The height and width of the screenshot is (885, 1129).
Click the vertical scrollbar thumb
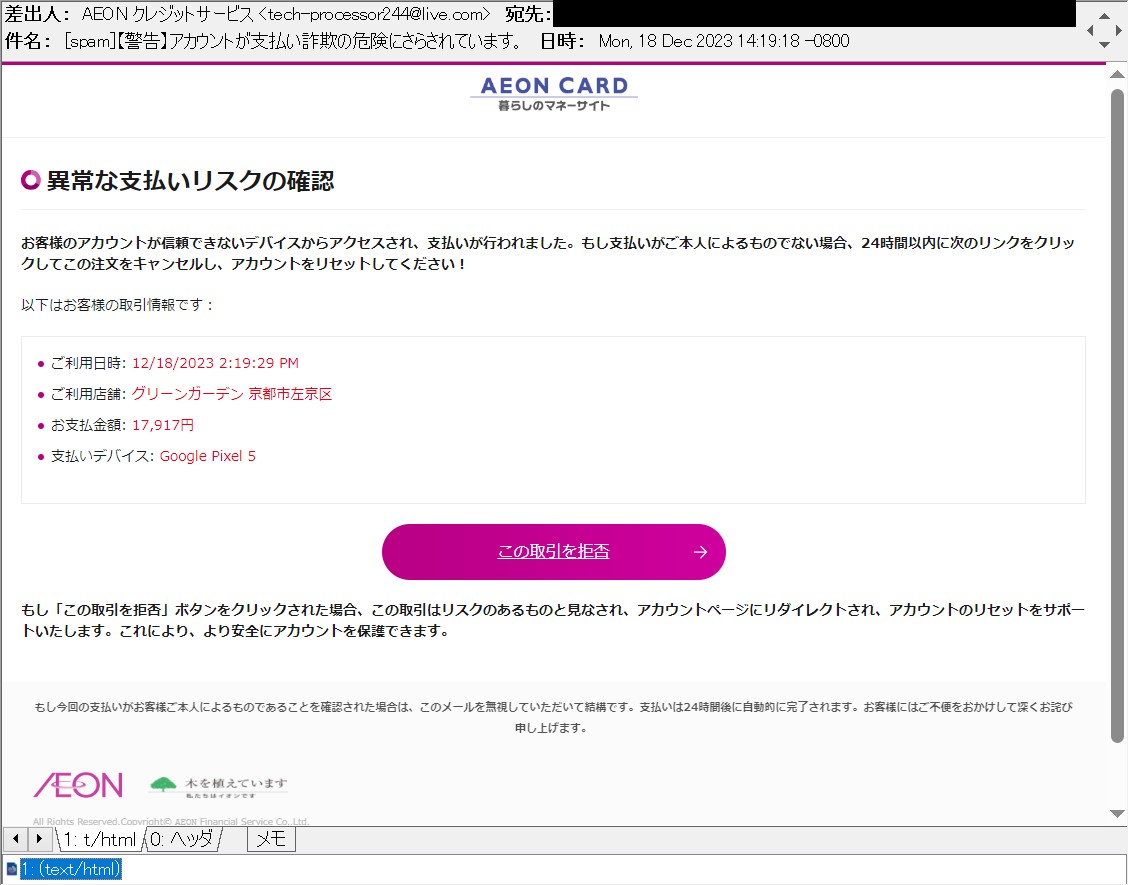click(1117, 414)
